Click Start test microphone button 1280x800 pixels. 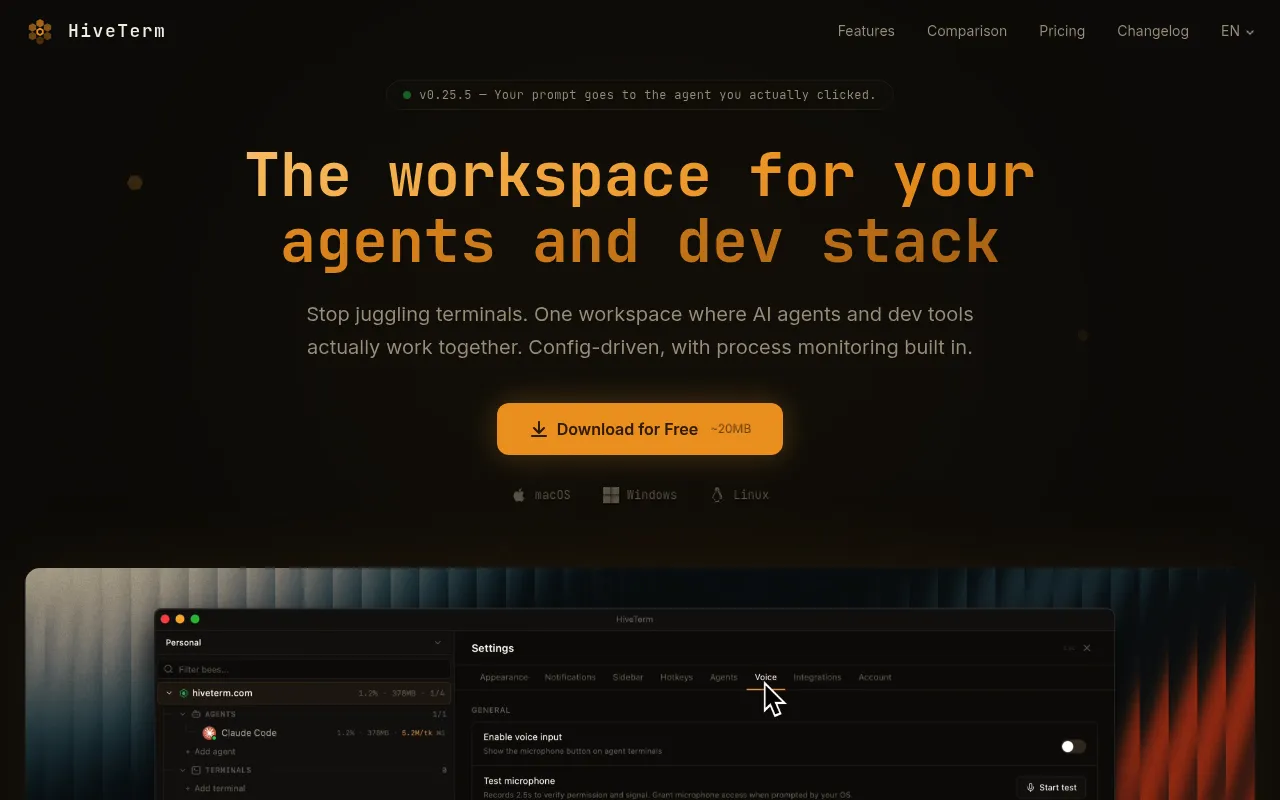coord(1051,787)
